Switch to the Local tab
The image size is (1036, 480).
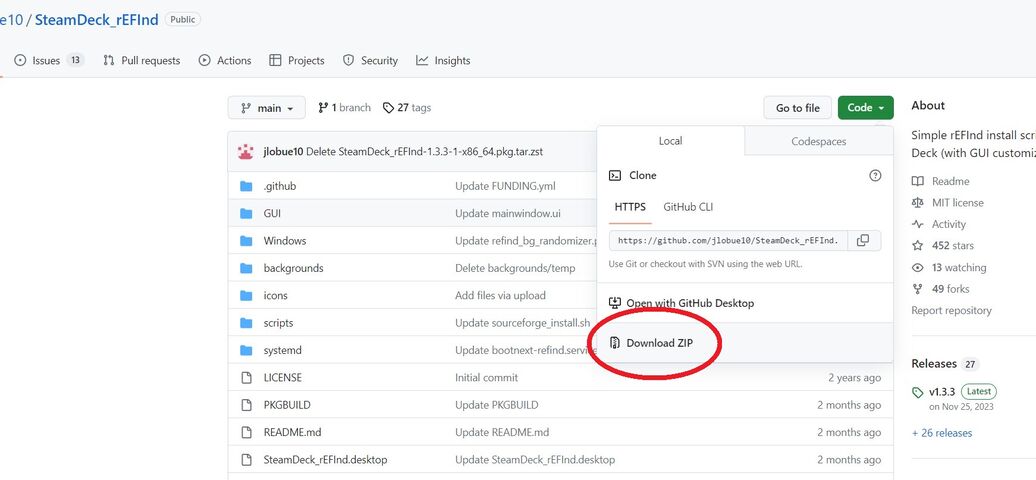point(670,141)
